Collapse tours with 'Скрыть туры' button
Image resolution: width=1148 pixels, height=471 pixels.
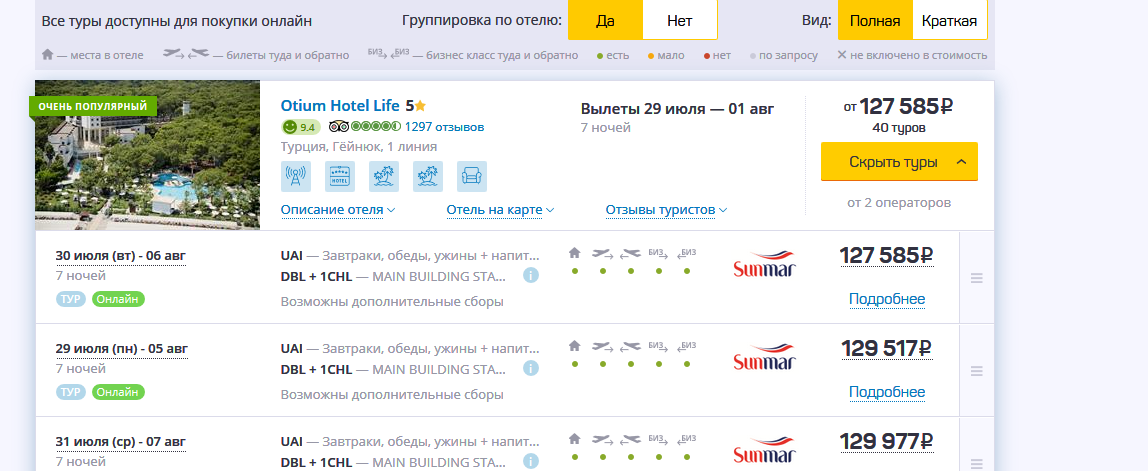(x=899, y=161)
